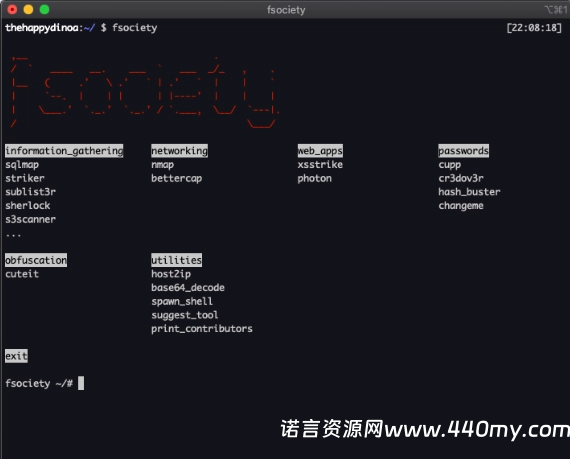Click the fsociety window title
This screenshot has width=570, height=459.
pyautogui.click(x=286, y=10)
